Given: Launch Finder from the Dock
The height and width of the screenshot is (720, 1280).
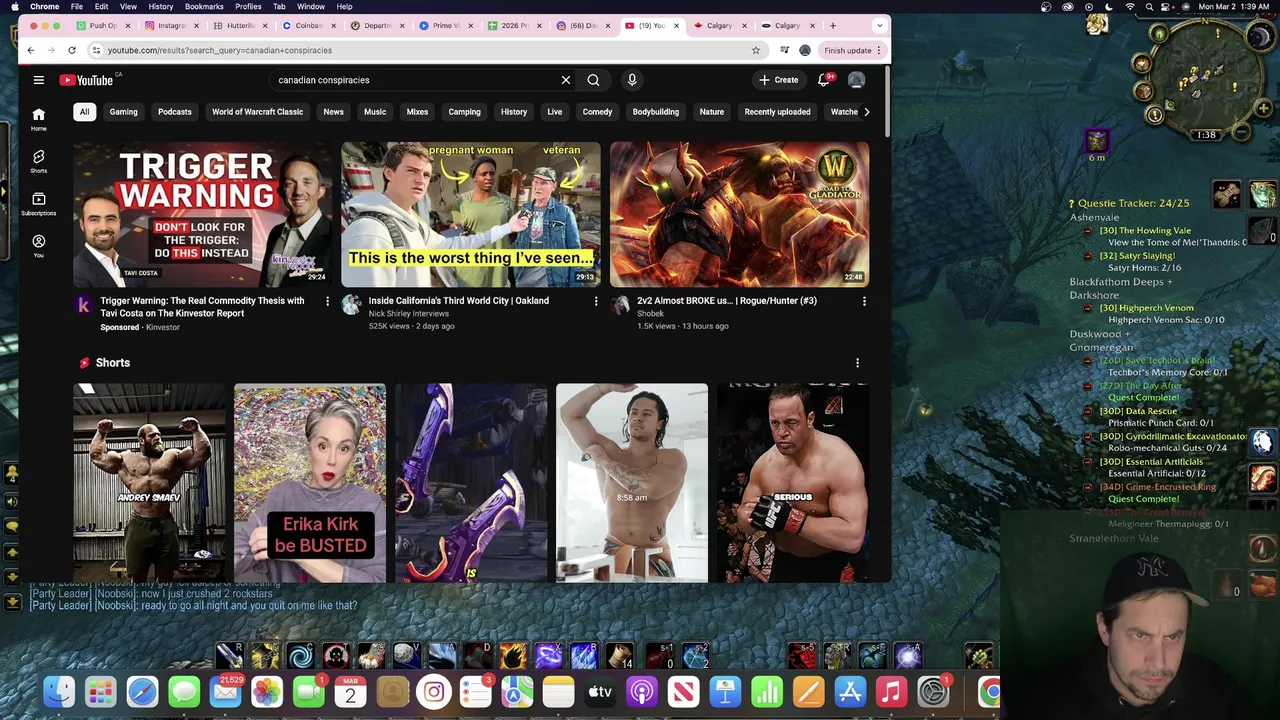Looking at the screenshot, I should (59, 692).
